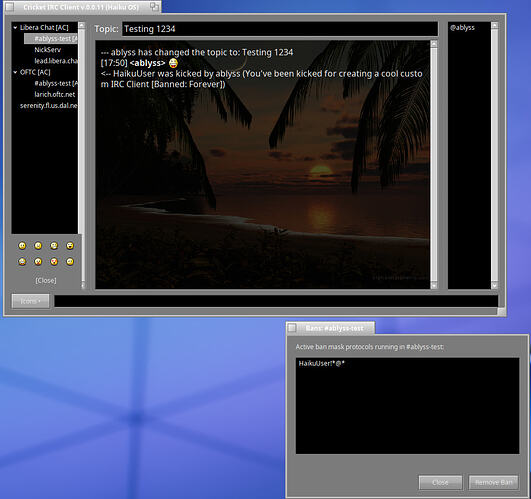Focus the message input box
Screen dimensions: 531x499
276,301
